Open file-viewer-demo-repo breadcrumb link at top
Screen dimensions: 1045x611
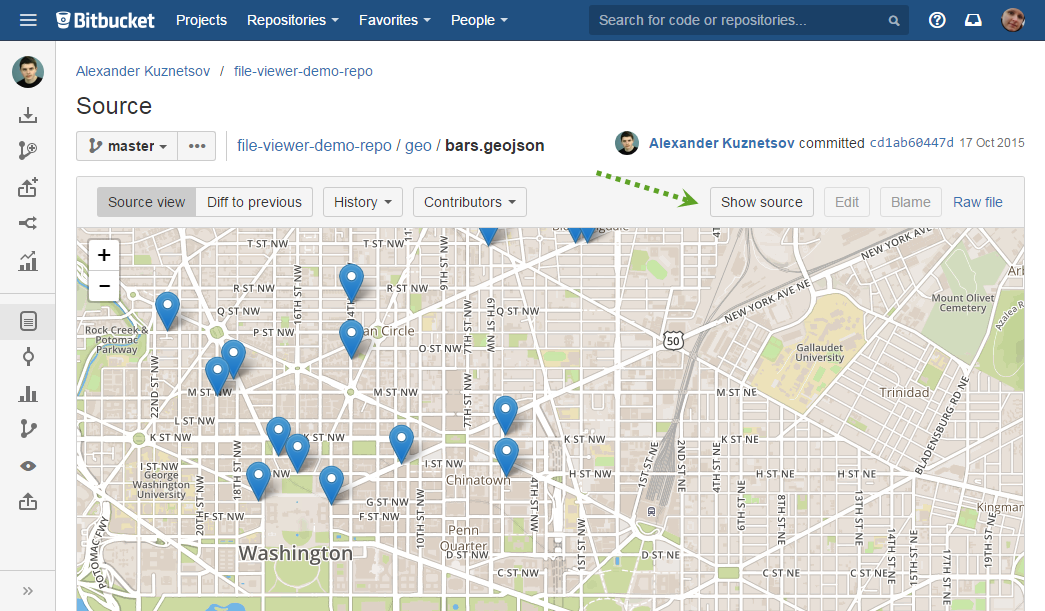[x=303, y=71]
